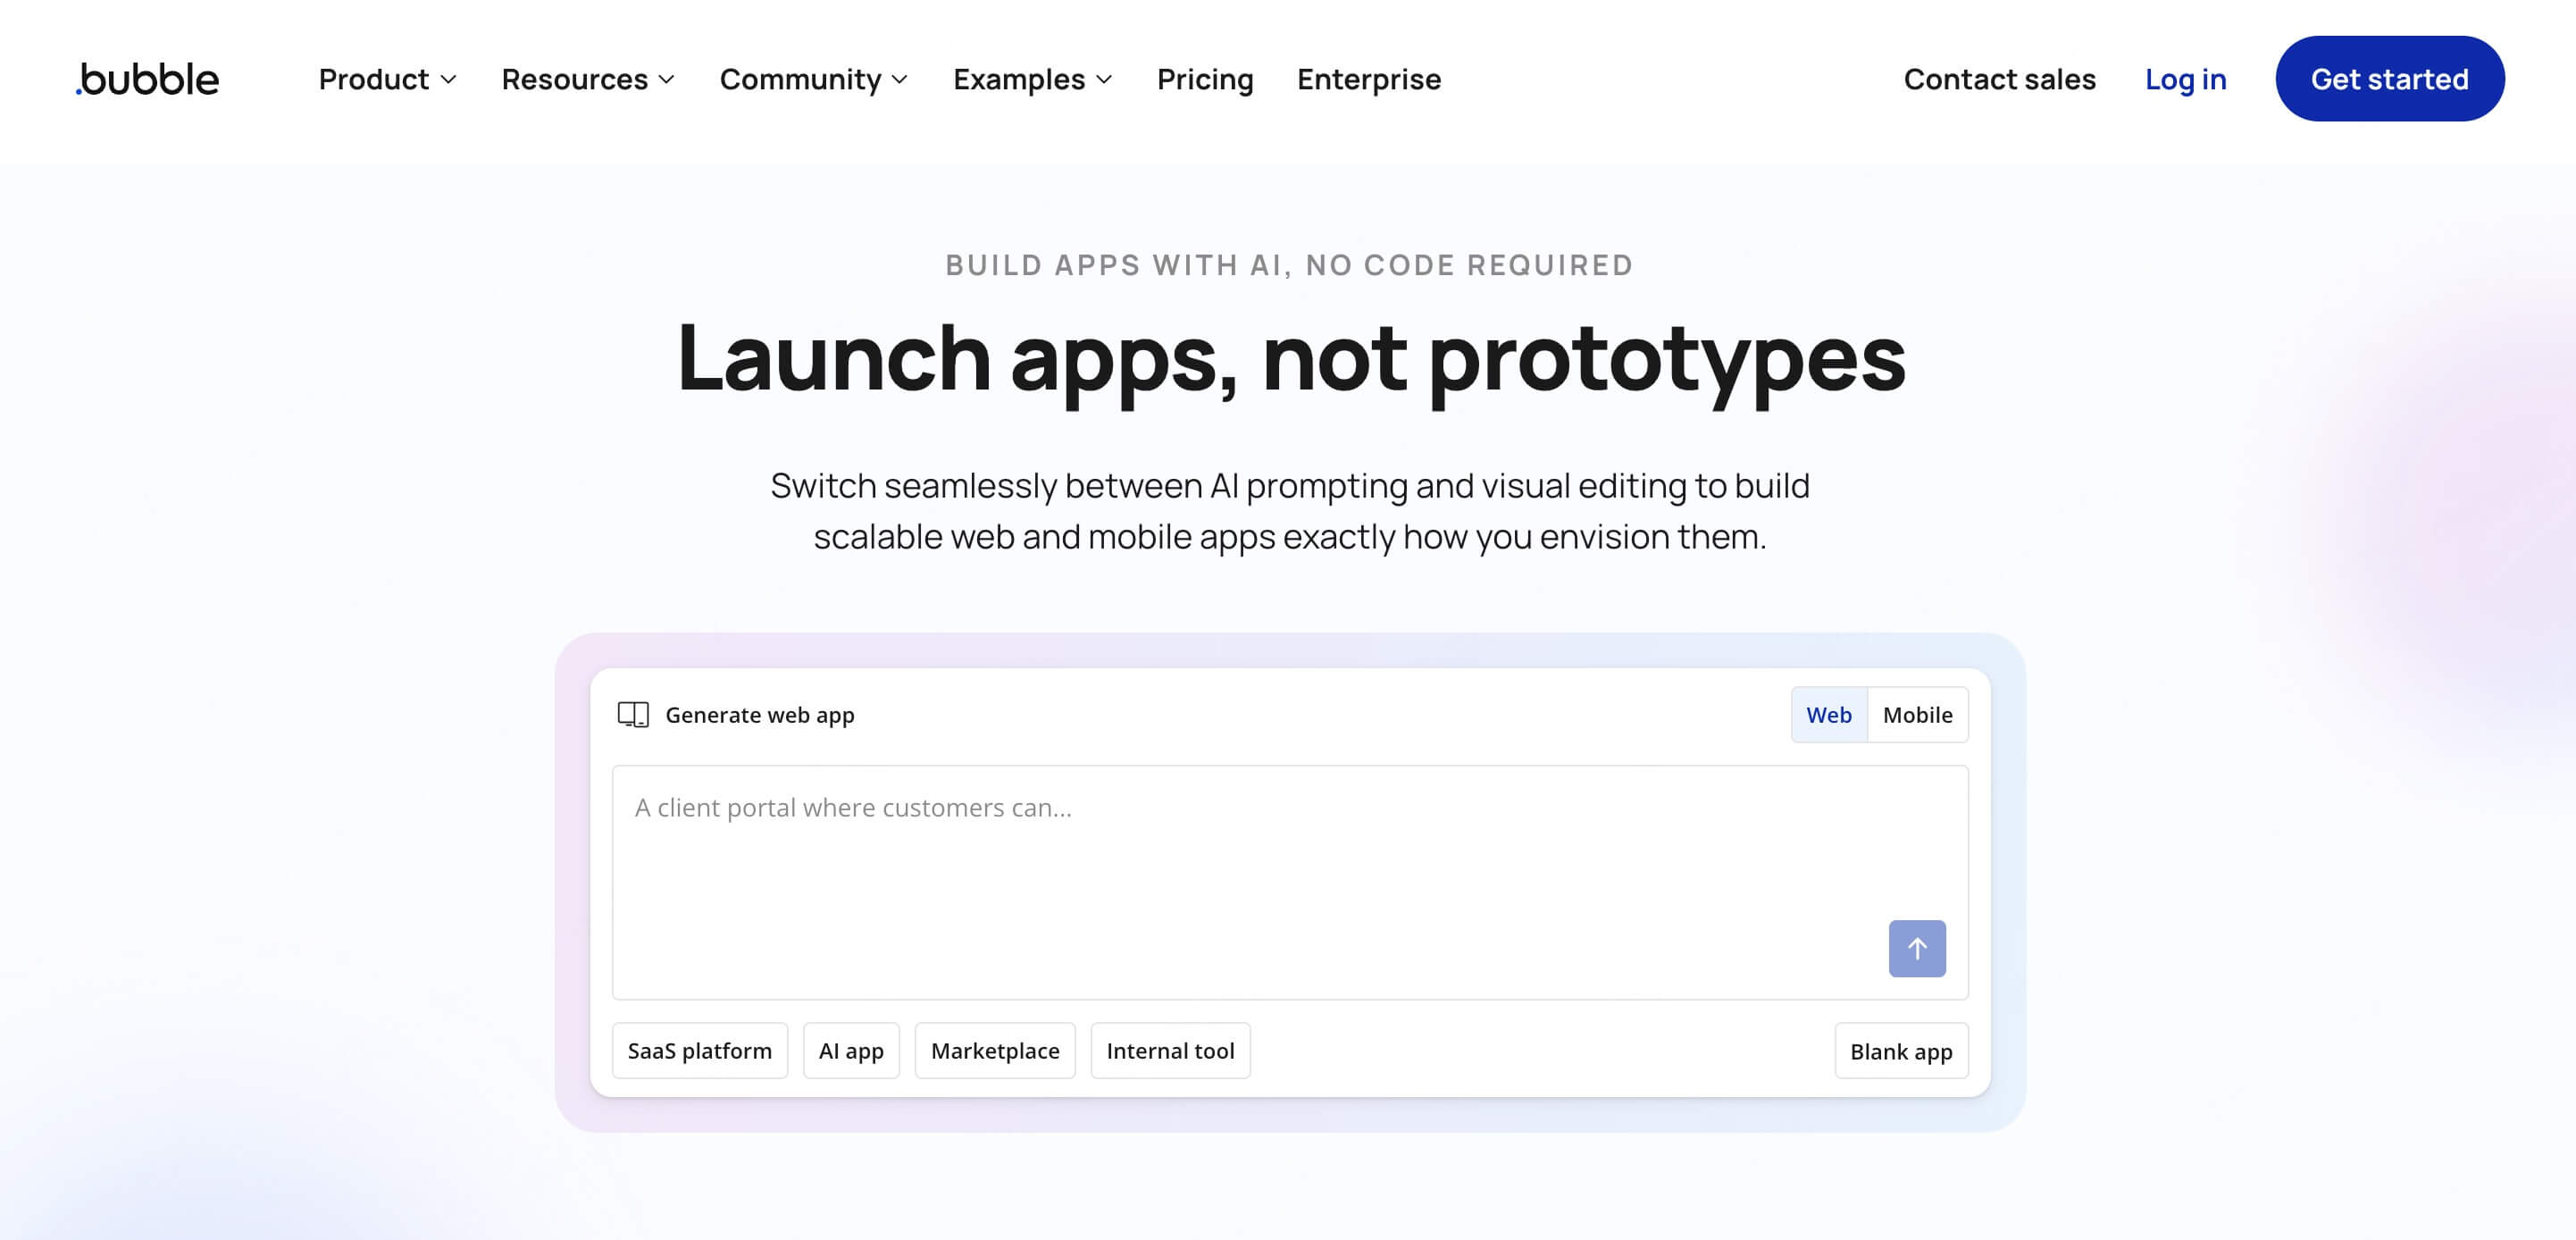
Task: Switch the generator to Mobile mode
Action: pyautogui.click(x=1917, y=714)
